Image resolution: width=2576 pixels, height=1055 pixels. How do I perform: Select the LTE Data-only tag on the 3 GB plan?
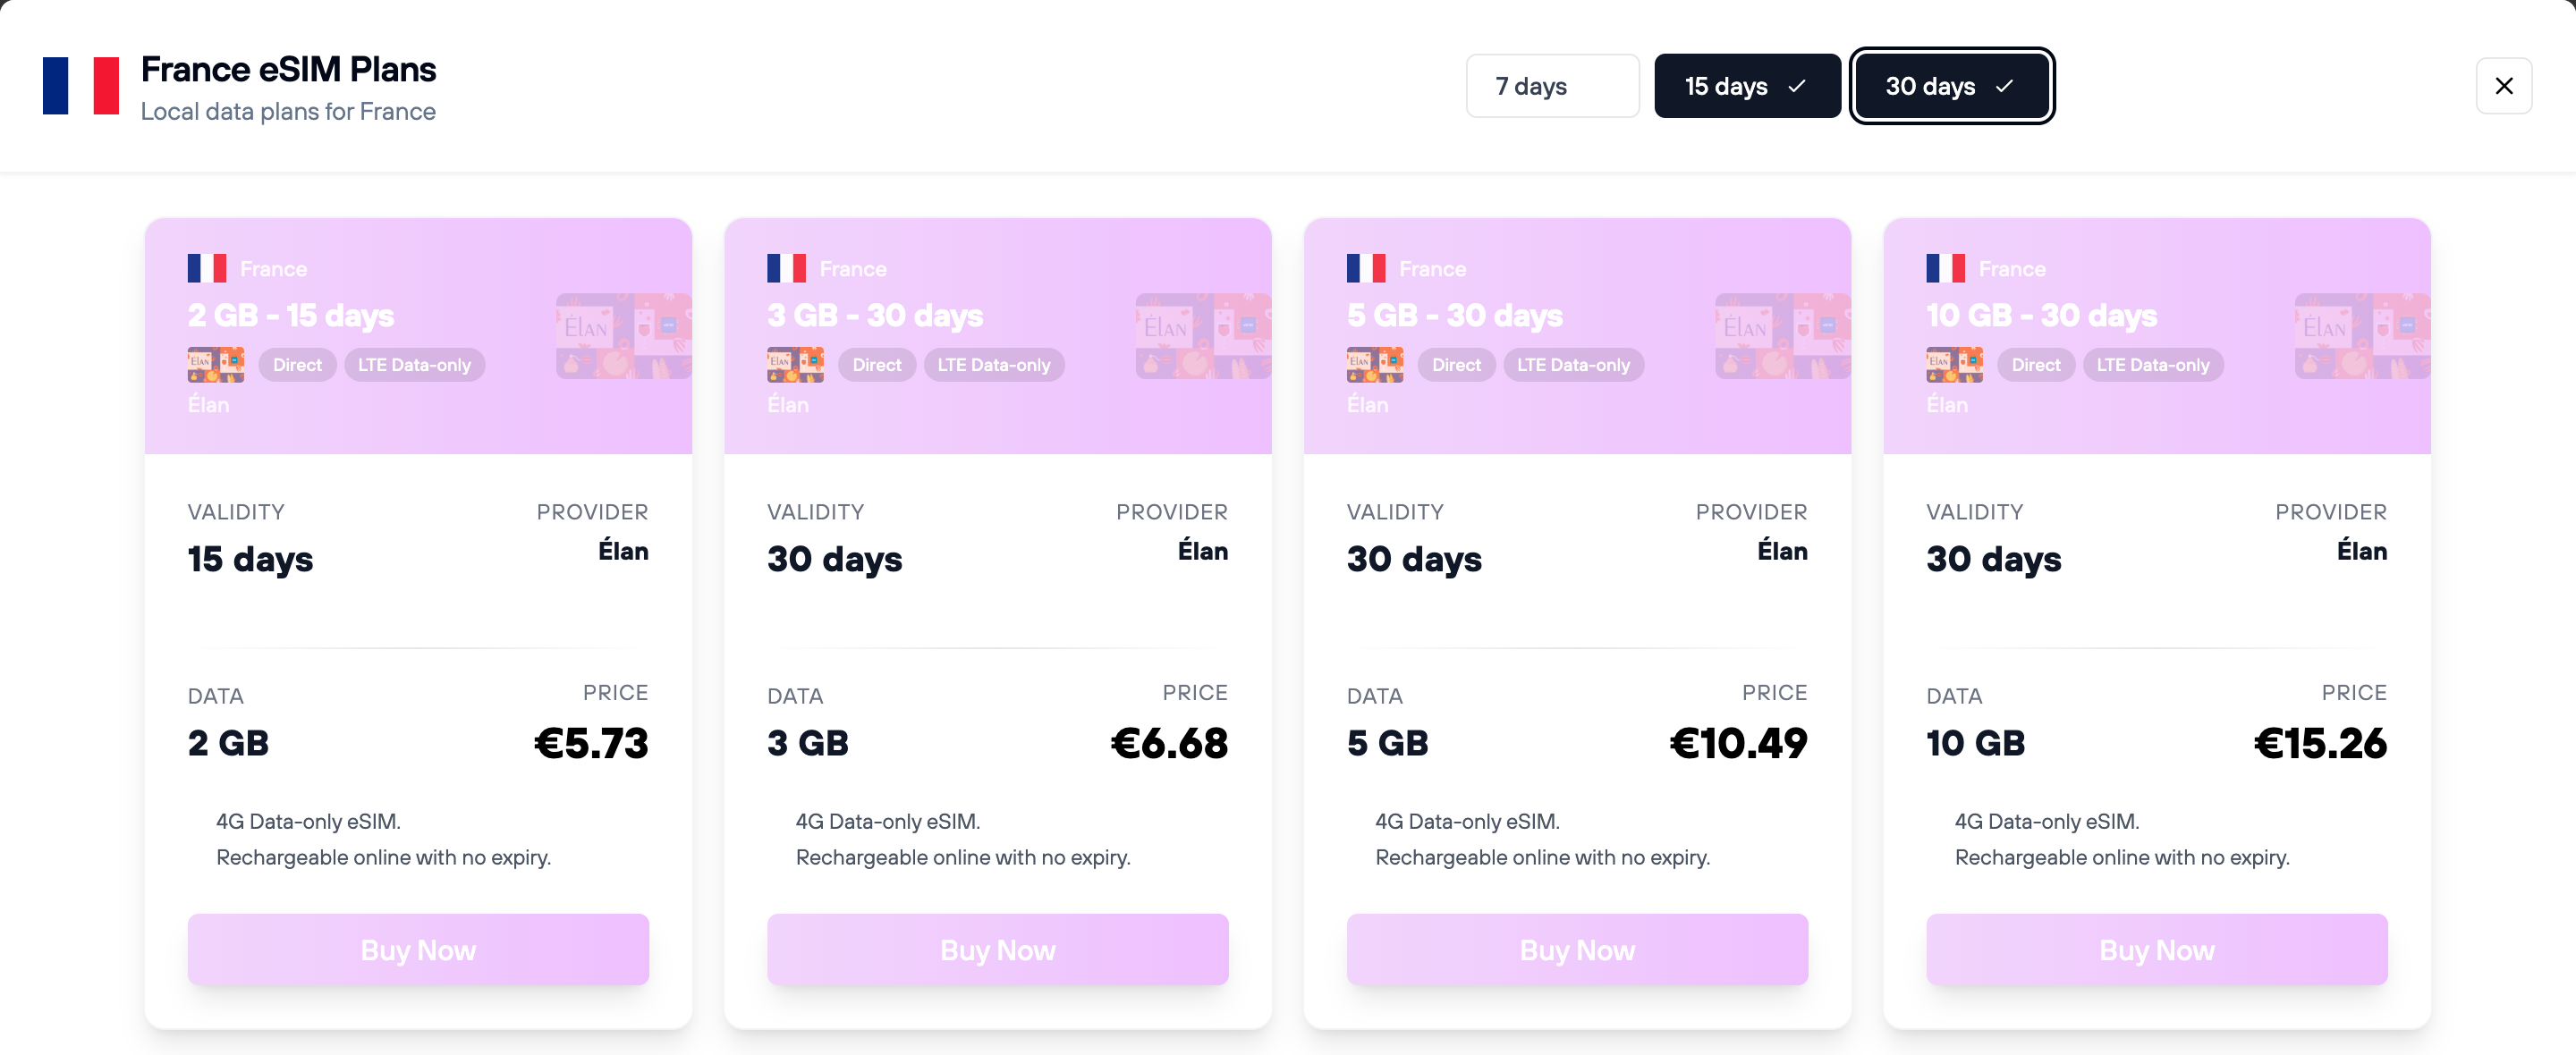coord(994,365)
